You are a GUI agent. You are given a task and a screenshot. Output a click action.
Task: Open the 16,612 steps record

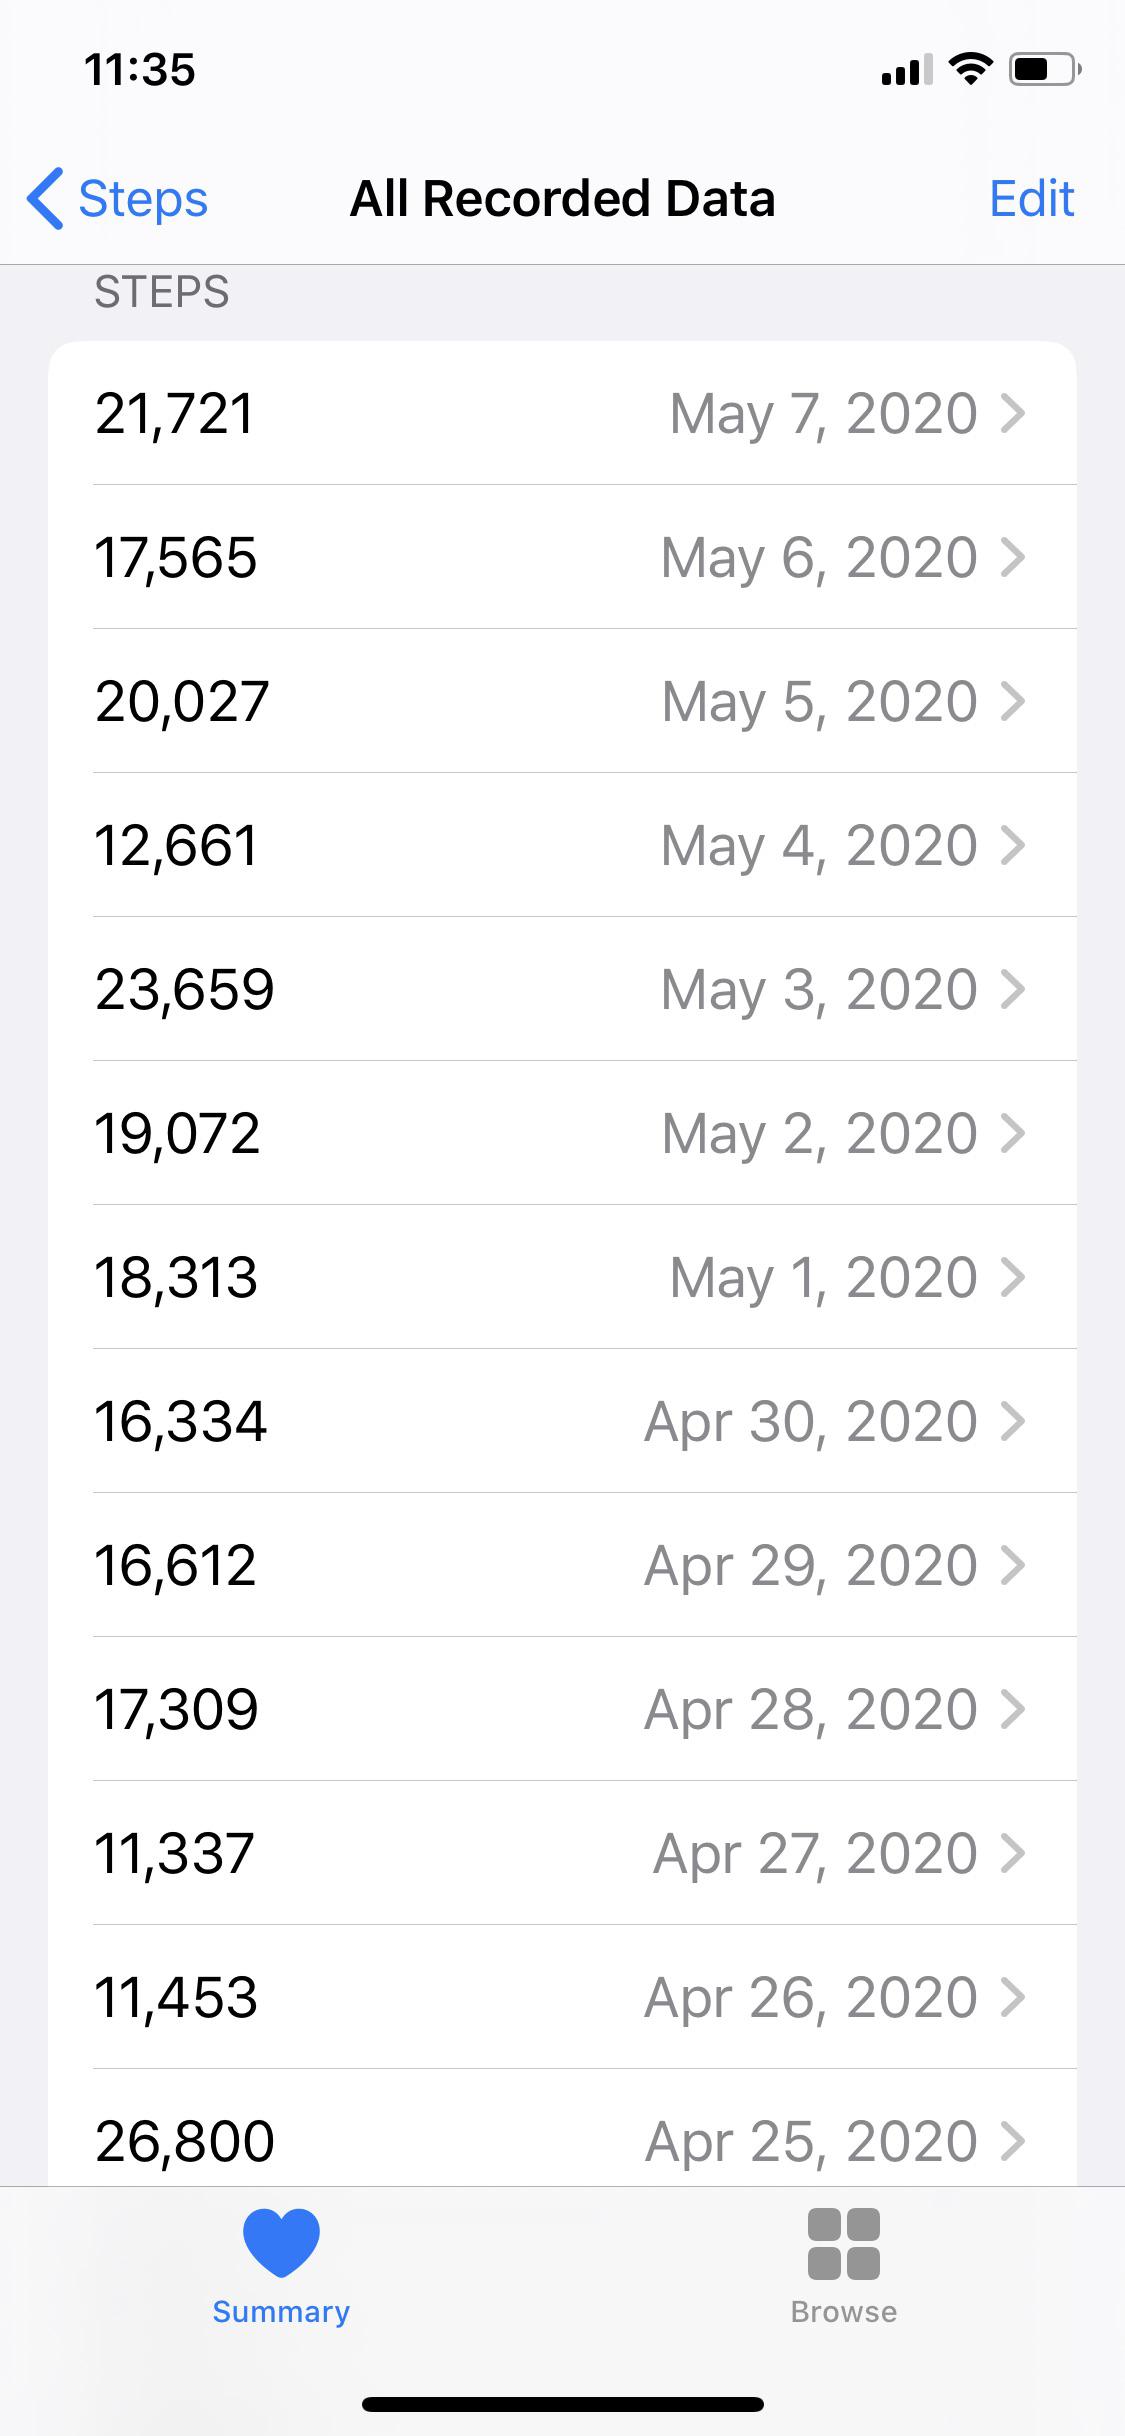coord(176,1565)
